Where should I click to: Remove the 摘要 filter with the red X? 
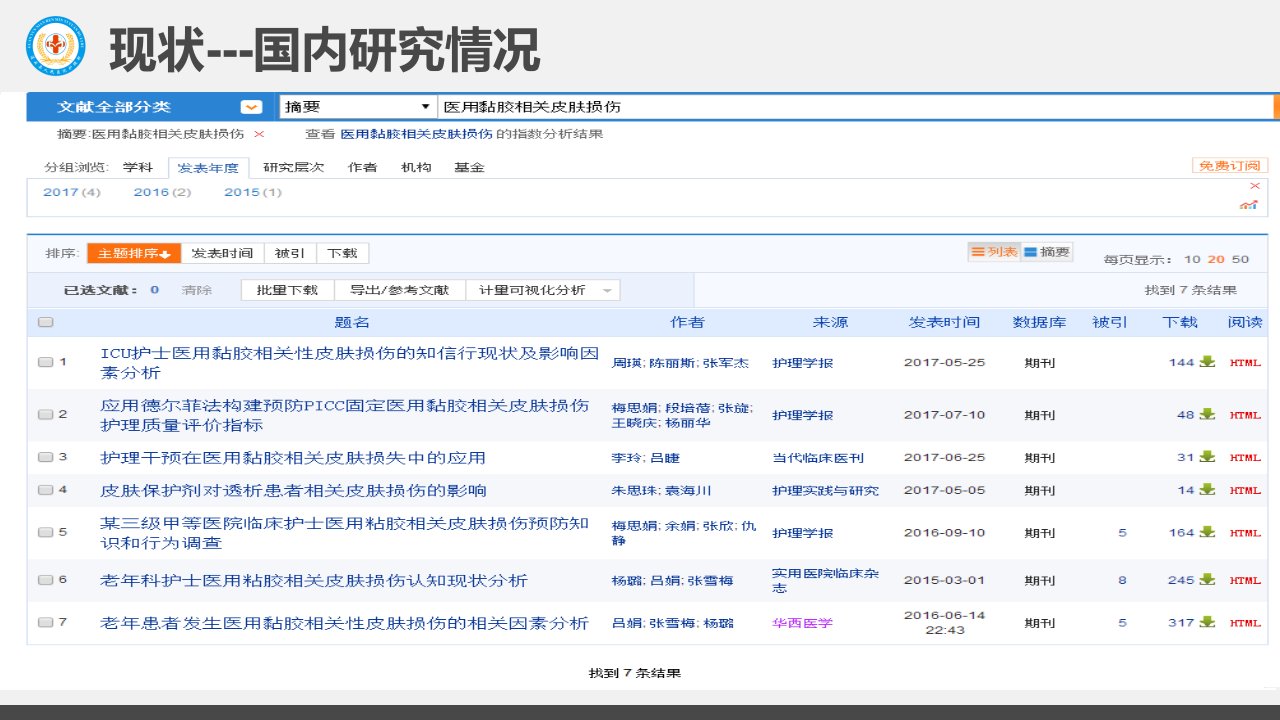coord(259,133)
